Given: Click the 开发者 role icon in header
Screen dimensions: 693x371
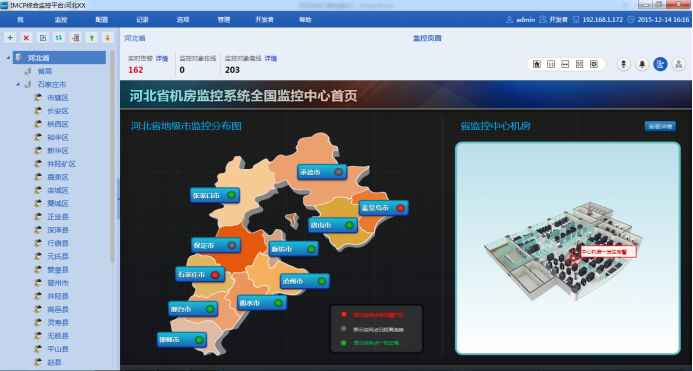Looking at the screenshot, I should click(x=542, y=19).
